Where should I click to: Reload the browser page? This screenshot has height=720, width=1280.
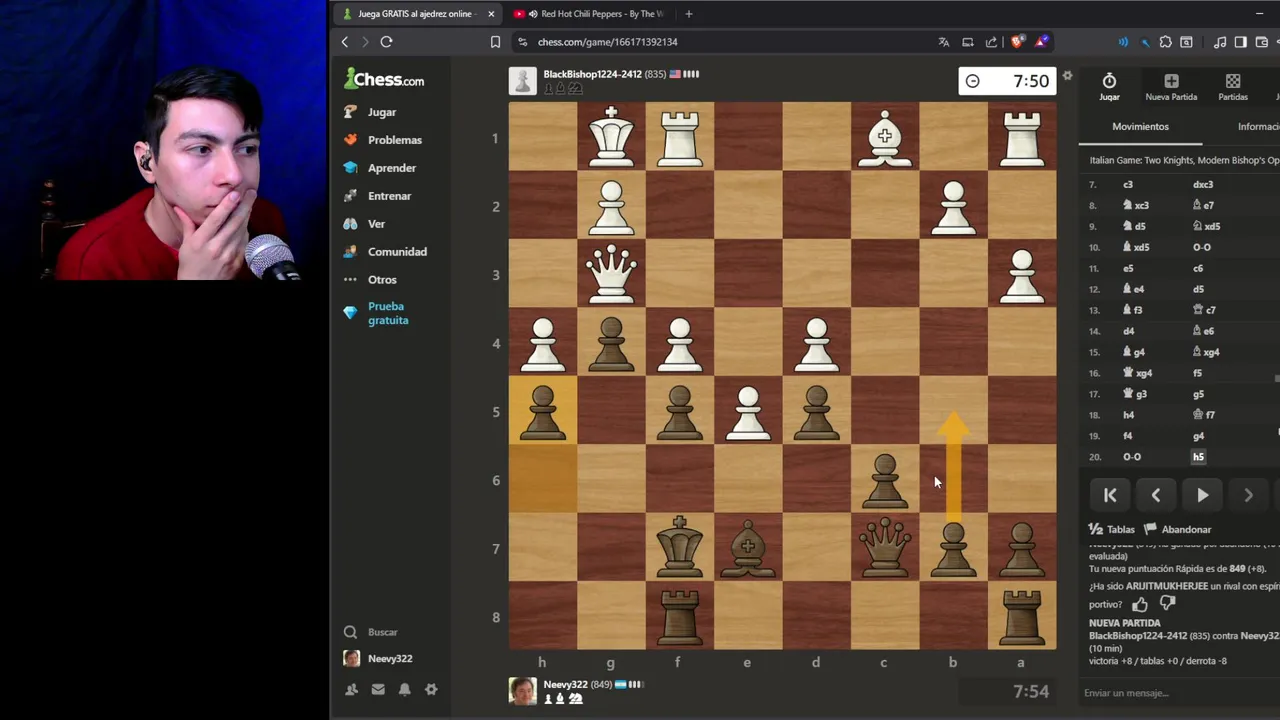[x=386, y=42]
